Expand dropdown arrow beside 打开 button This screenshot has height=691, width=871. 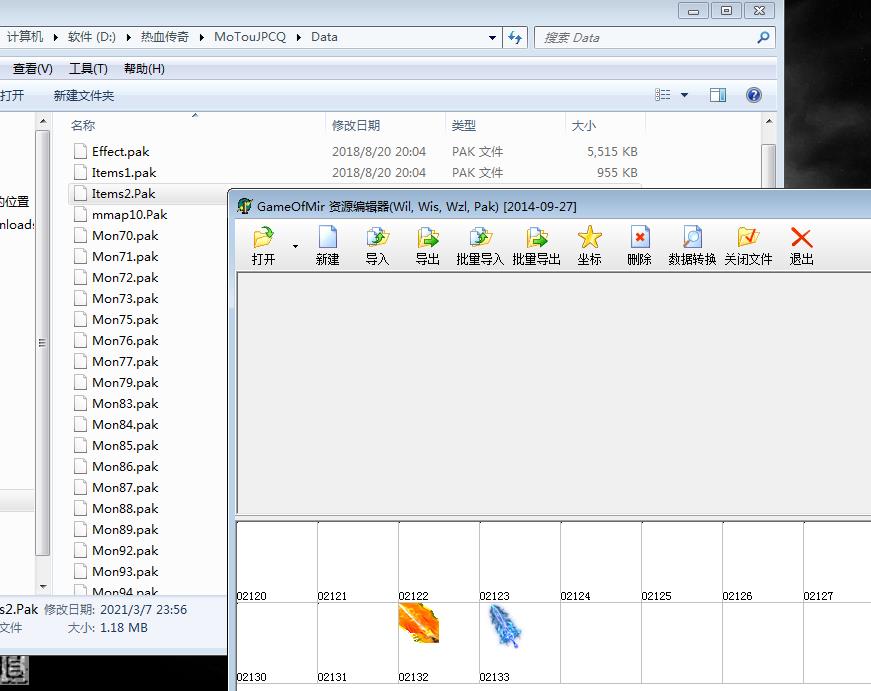(x=295, y=246)
